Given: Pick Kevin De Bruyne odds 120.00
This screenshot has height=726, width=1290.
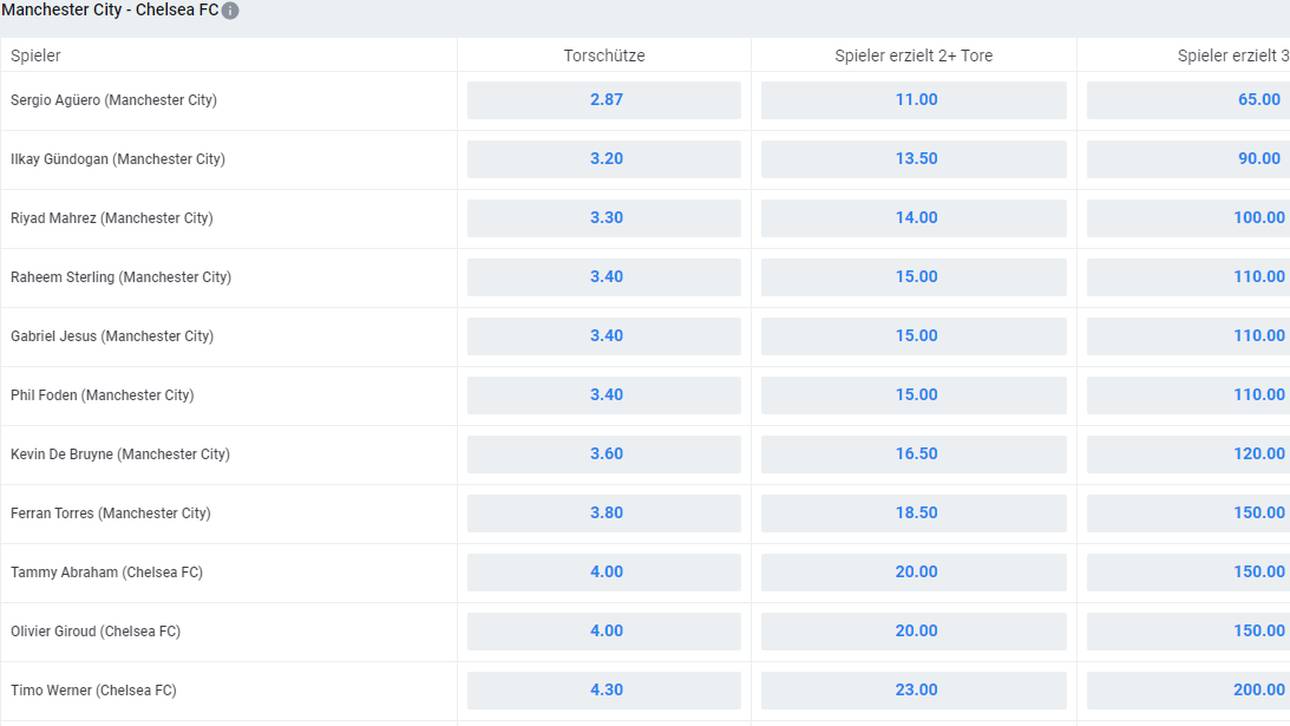Looking at the screenshot, I should click(1188, 454).
